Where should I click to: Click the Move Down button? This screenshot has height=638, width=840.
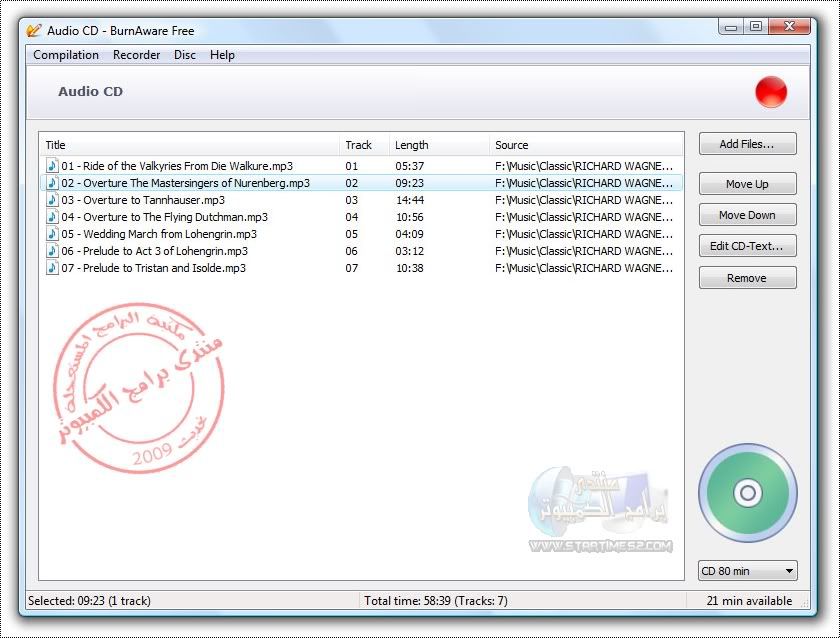point(747,215)
